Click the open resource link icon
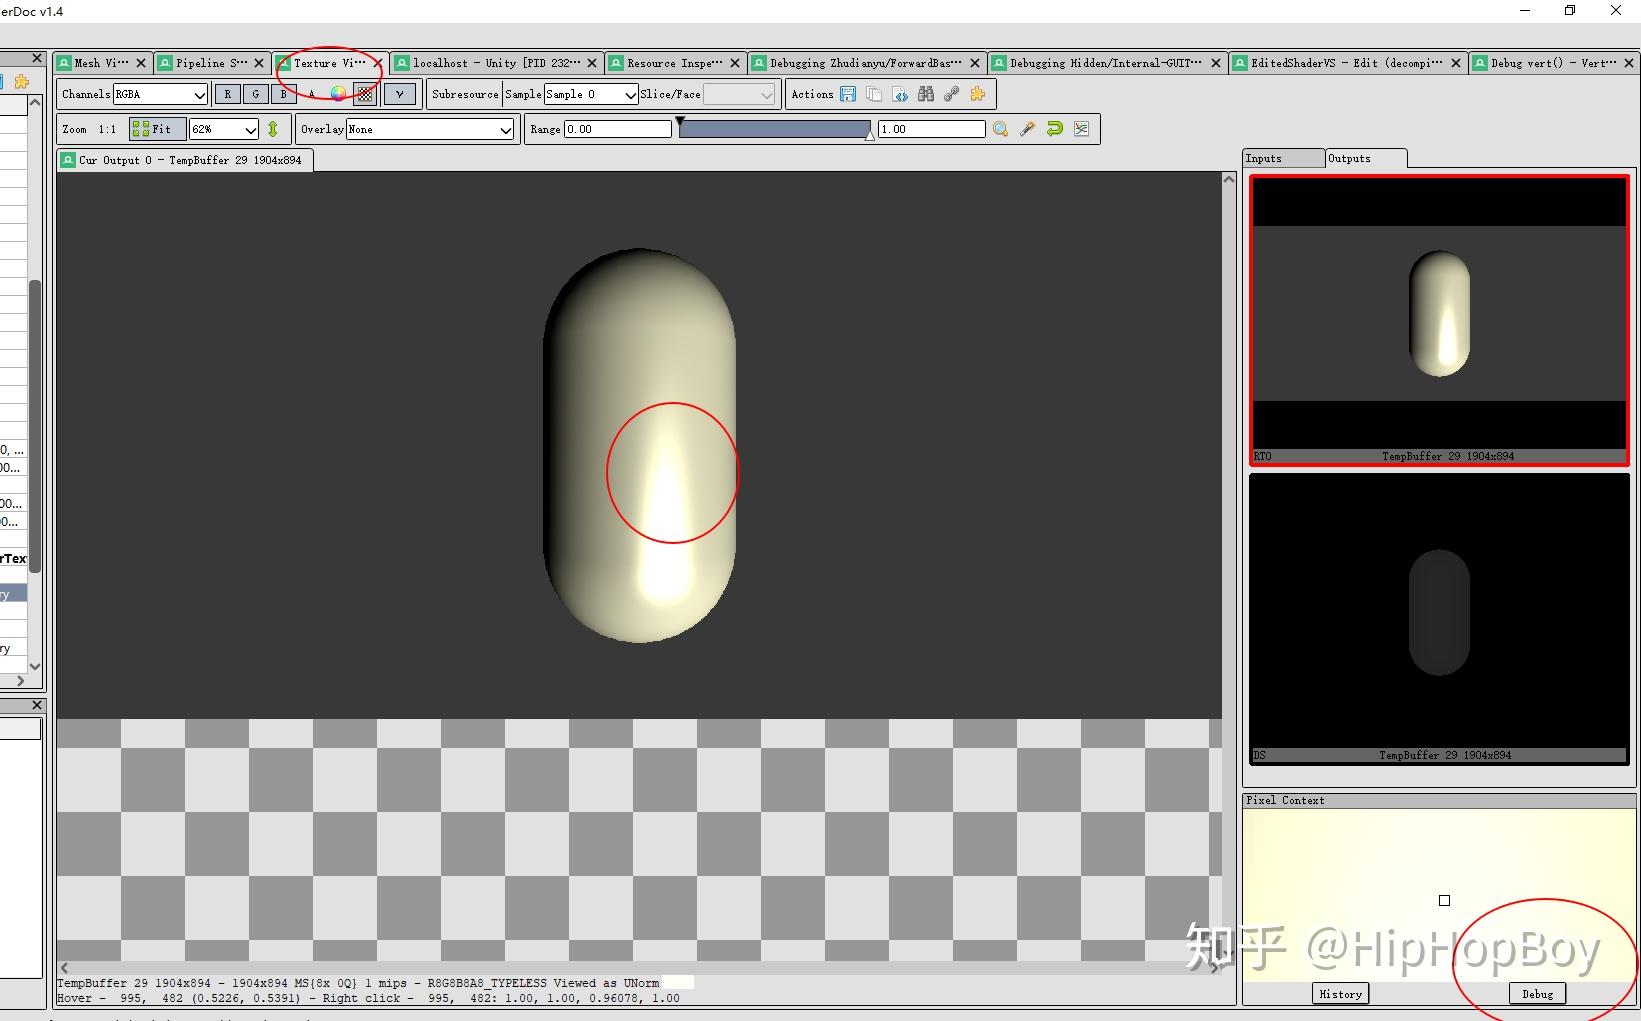 pyautogui.click(x=952, y=94)
